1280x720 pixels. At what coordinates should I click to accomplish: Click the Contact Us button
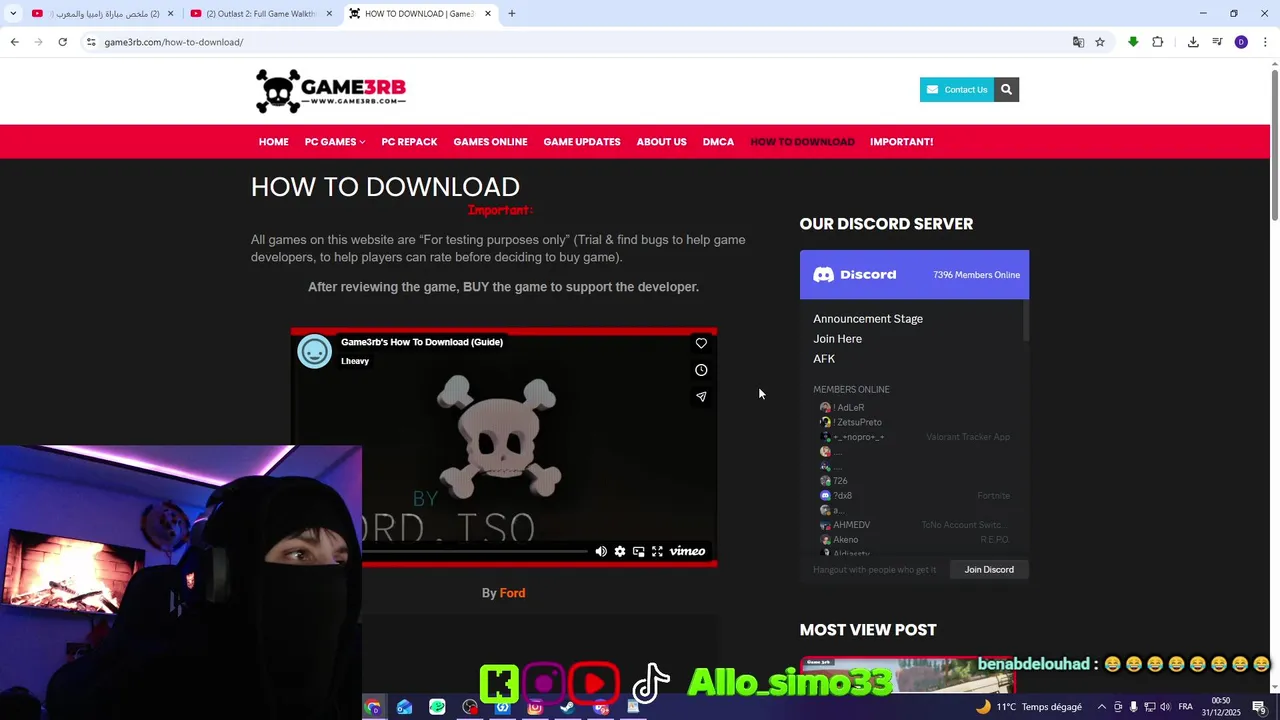956,90
